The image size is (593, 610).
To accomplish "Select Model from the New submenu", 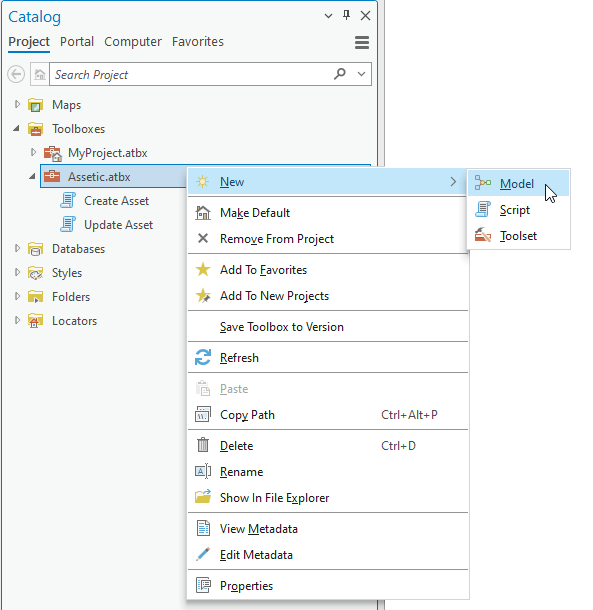I will pyautogui.click(x=518, y=183).
